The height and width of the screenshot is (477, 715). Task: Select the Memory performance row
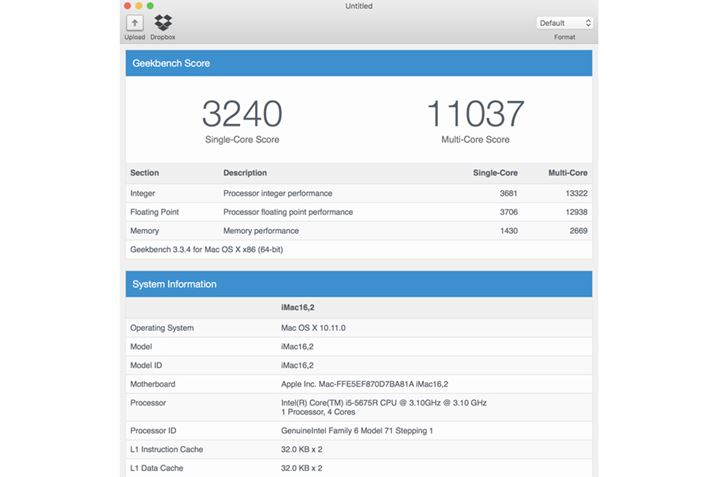pyautogui.click(x=358, y=231)
